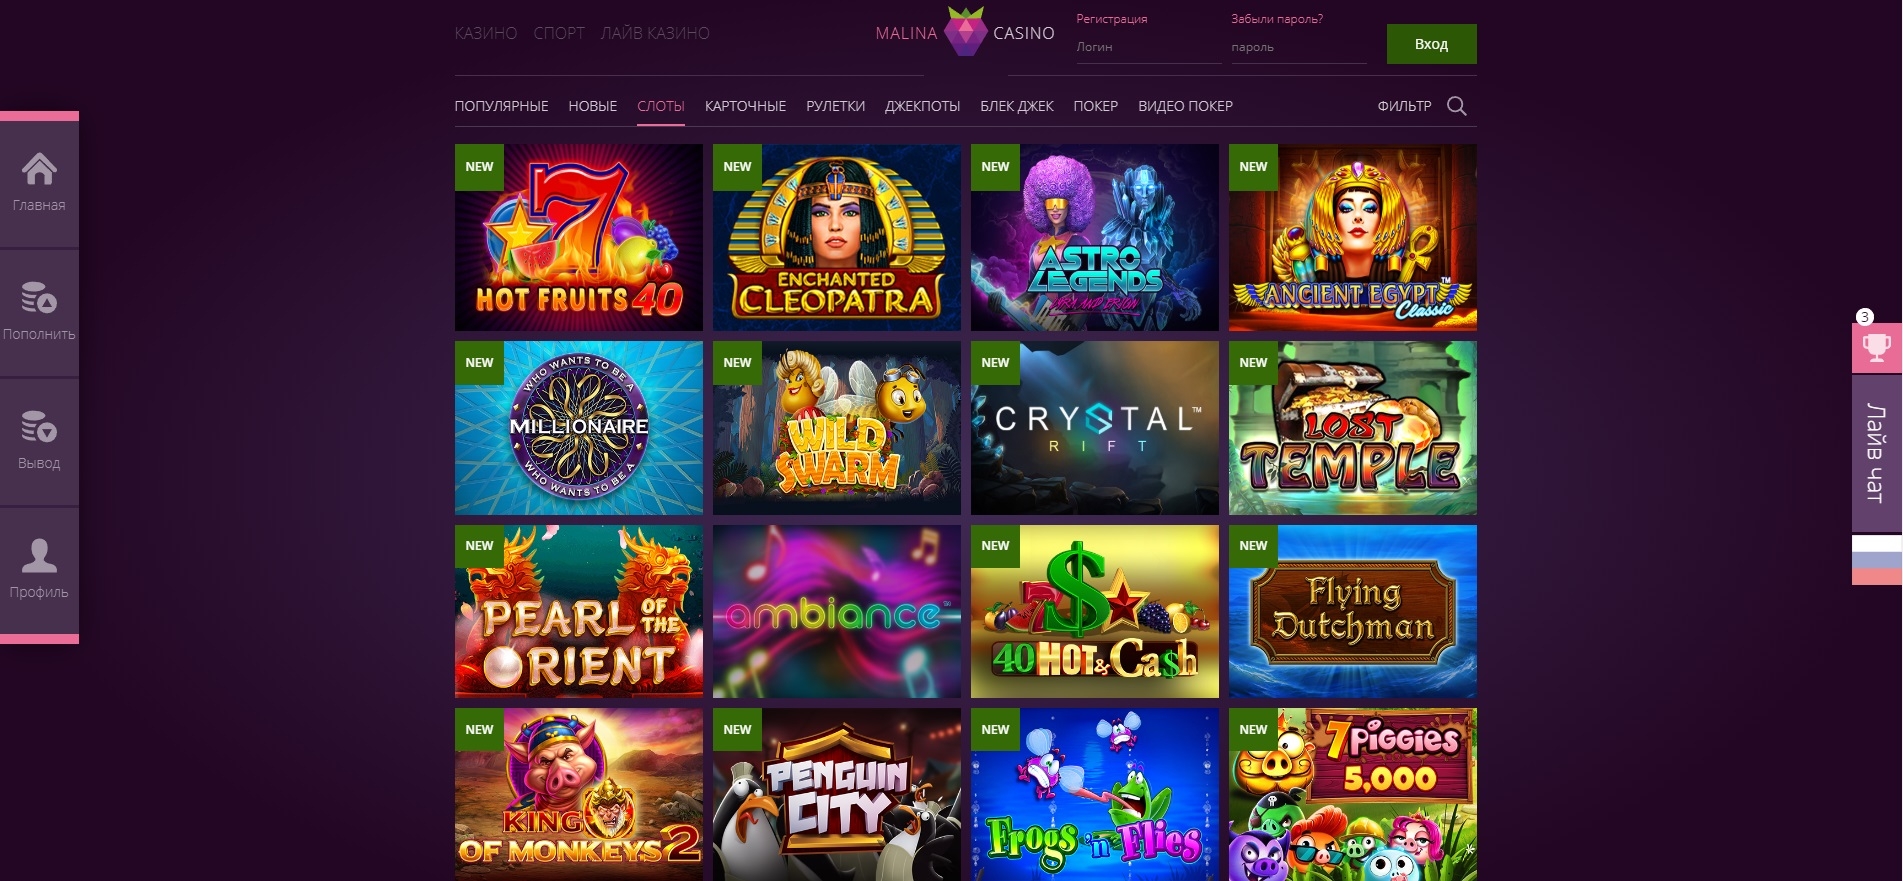Switch to the ДЖЕКПОТЫ tab
The image size is (1903, 881).
coord(922,106)
